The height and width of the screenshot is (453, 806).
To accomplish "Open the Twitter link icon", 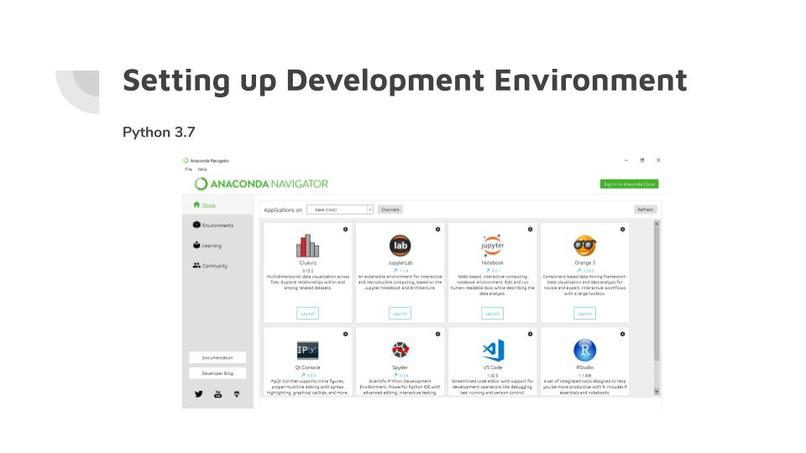I will coord(199,394).
